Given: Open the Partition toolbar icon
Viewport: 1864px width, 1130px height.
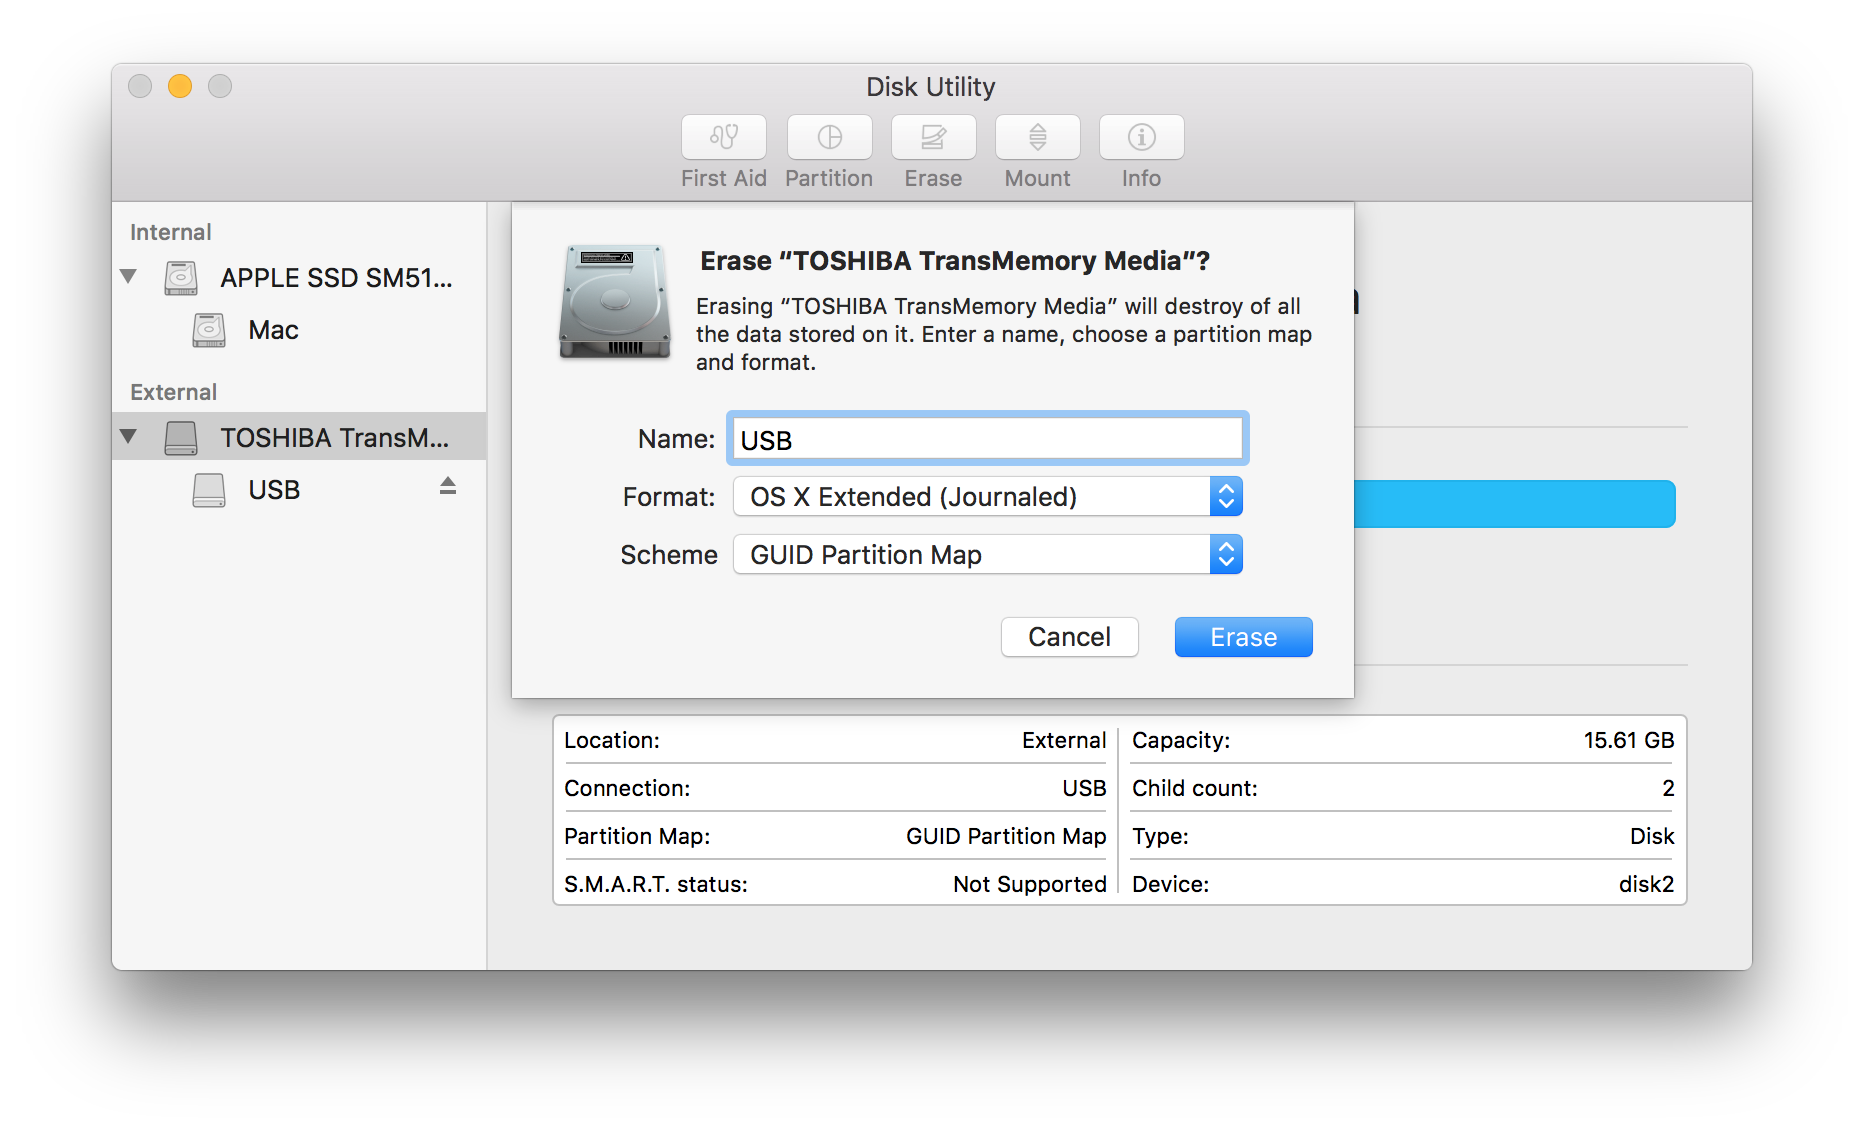Looking at the screenshot, I should click(829, 137).
